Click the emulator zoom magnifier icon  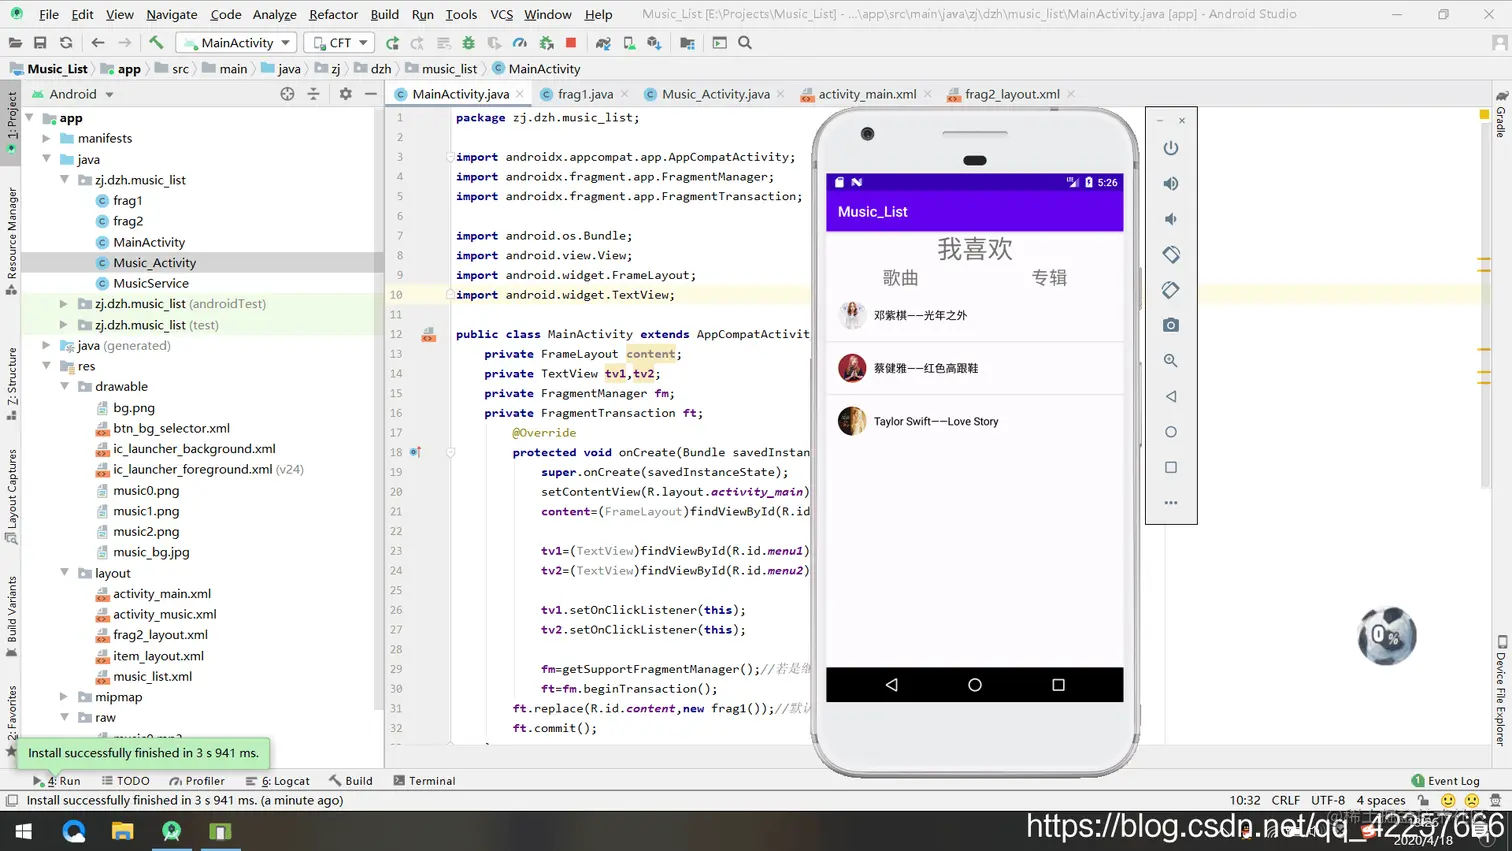(x=1171, y=361)
